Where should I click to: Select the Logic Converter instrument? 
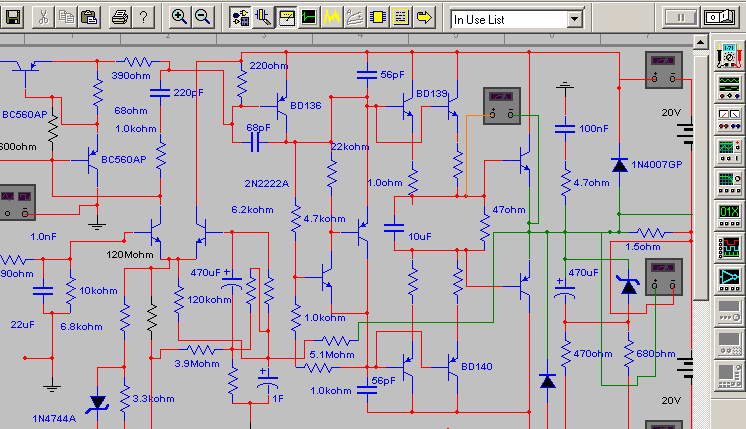[729, 279]
